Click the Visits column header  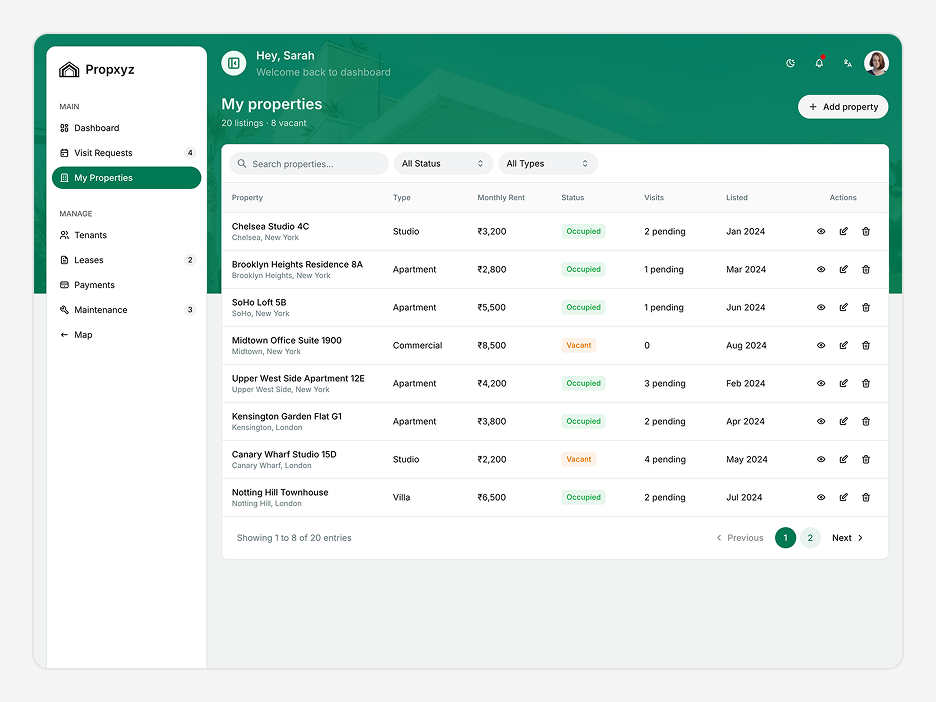654,198
